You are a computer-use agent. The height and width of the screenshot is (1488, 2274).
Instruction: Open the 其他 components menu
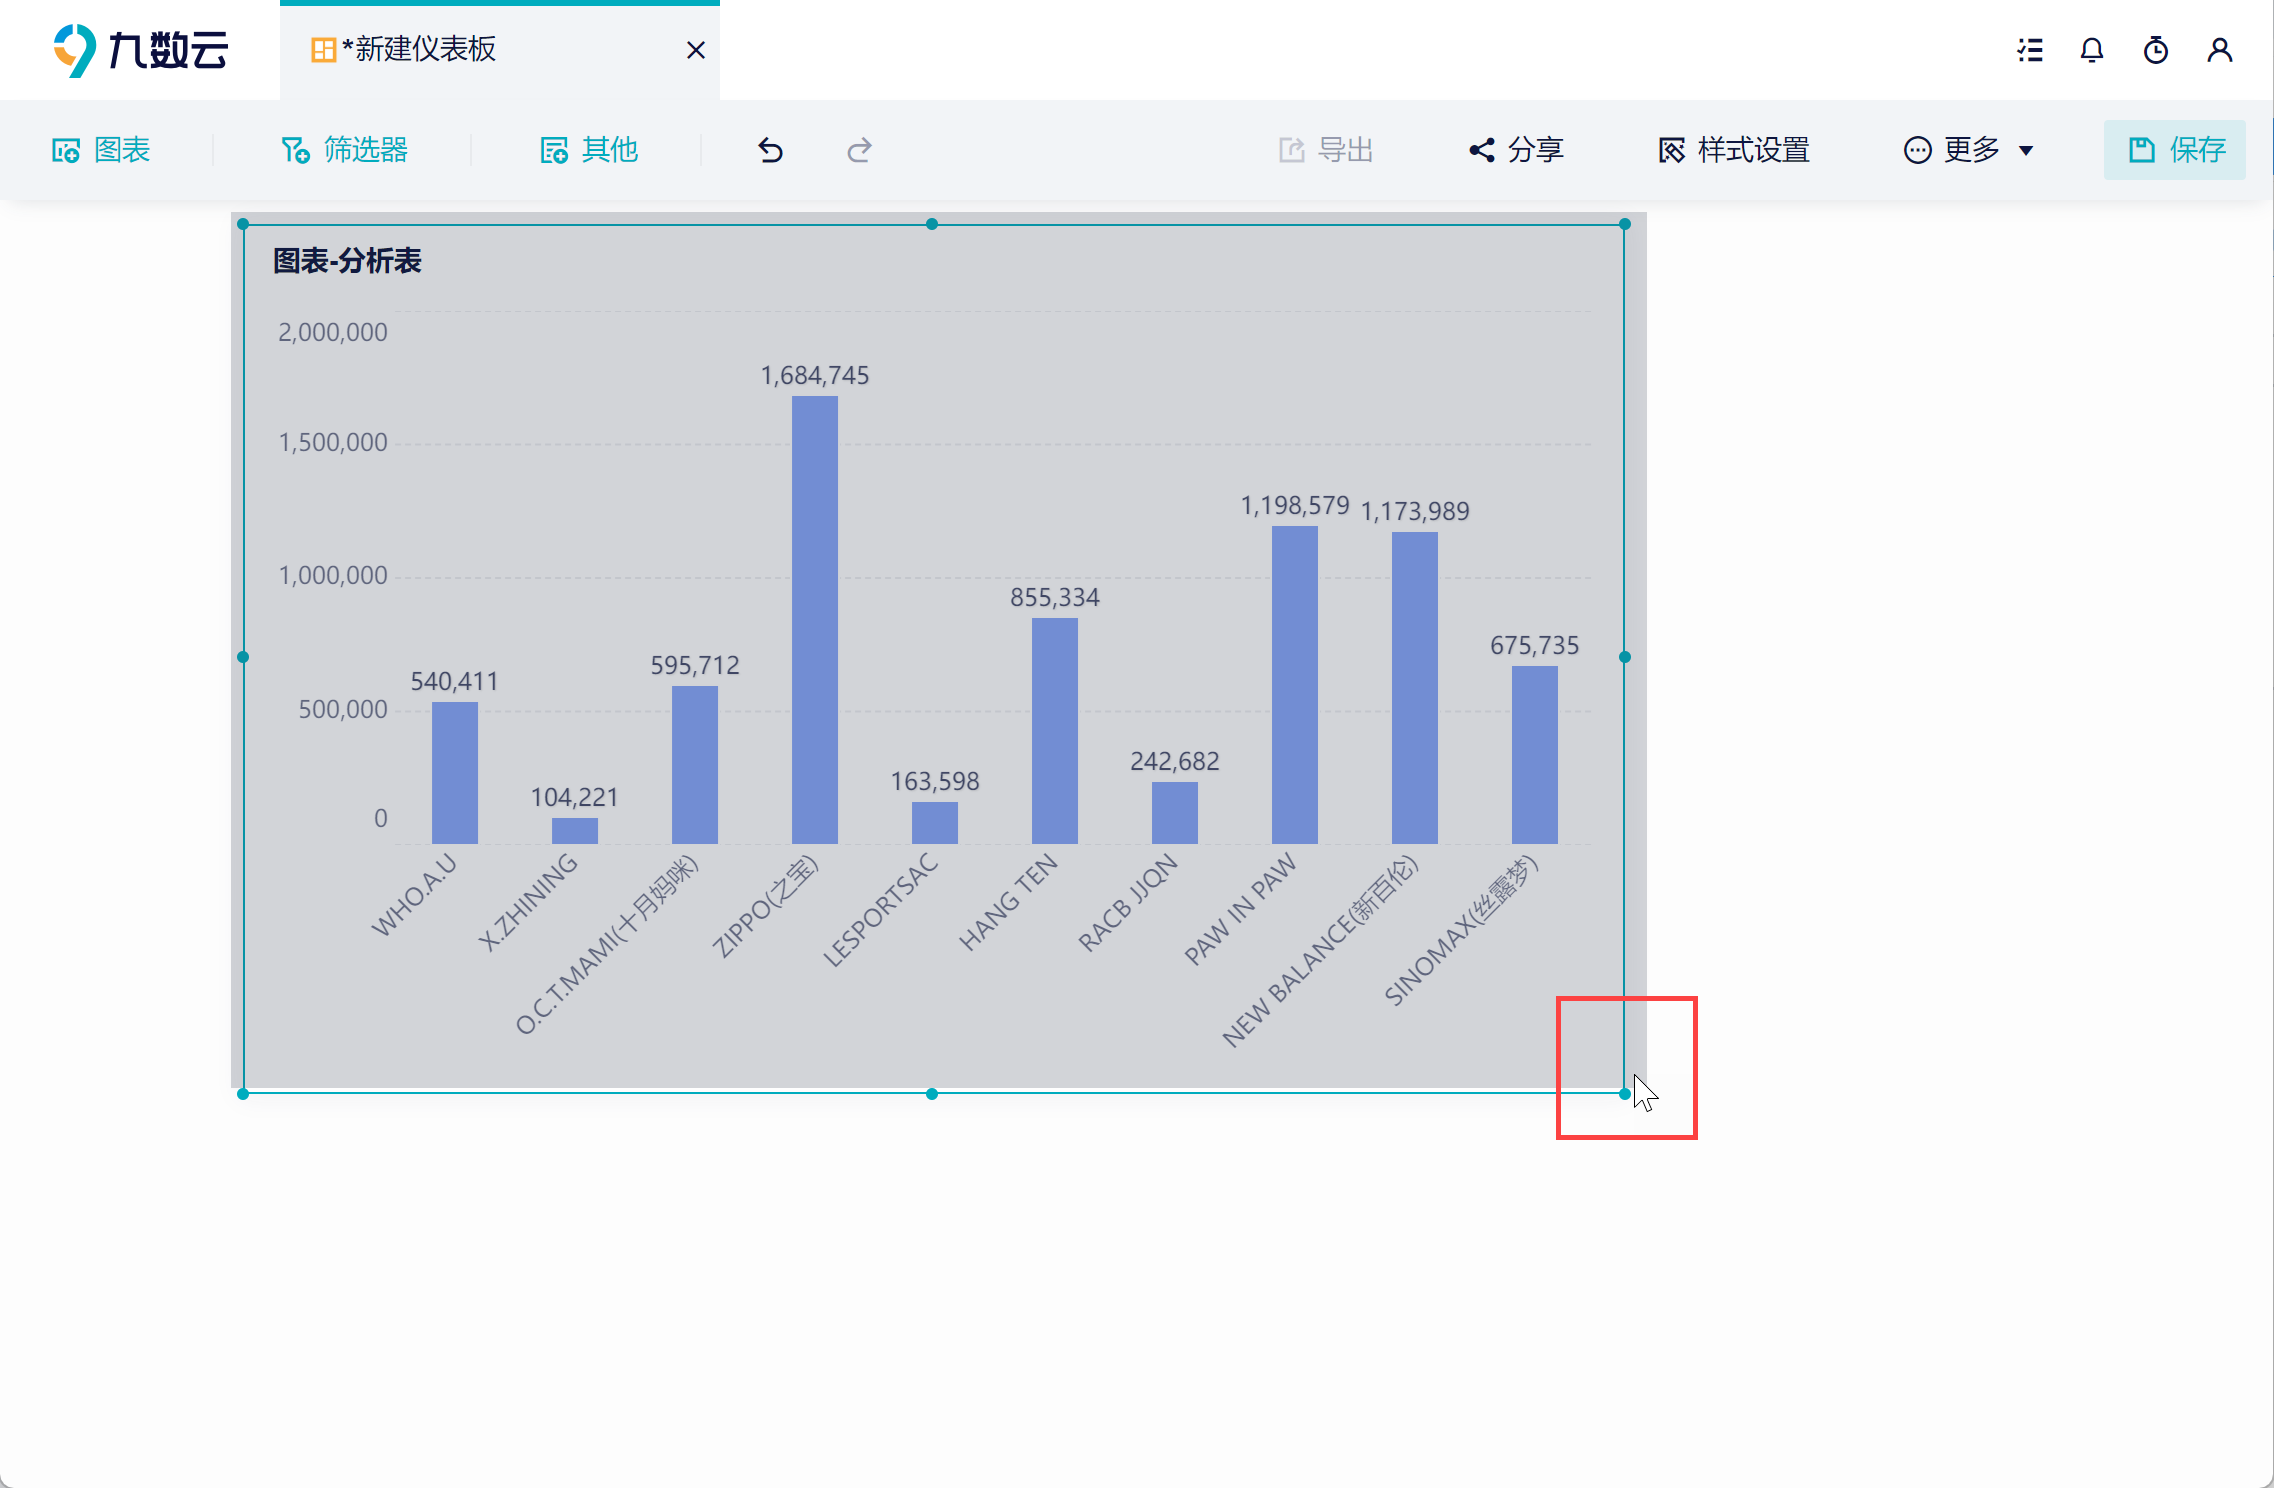tap(589, 150)
